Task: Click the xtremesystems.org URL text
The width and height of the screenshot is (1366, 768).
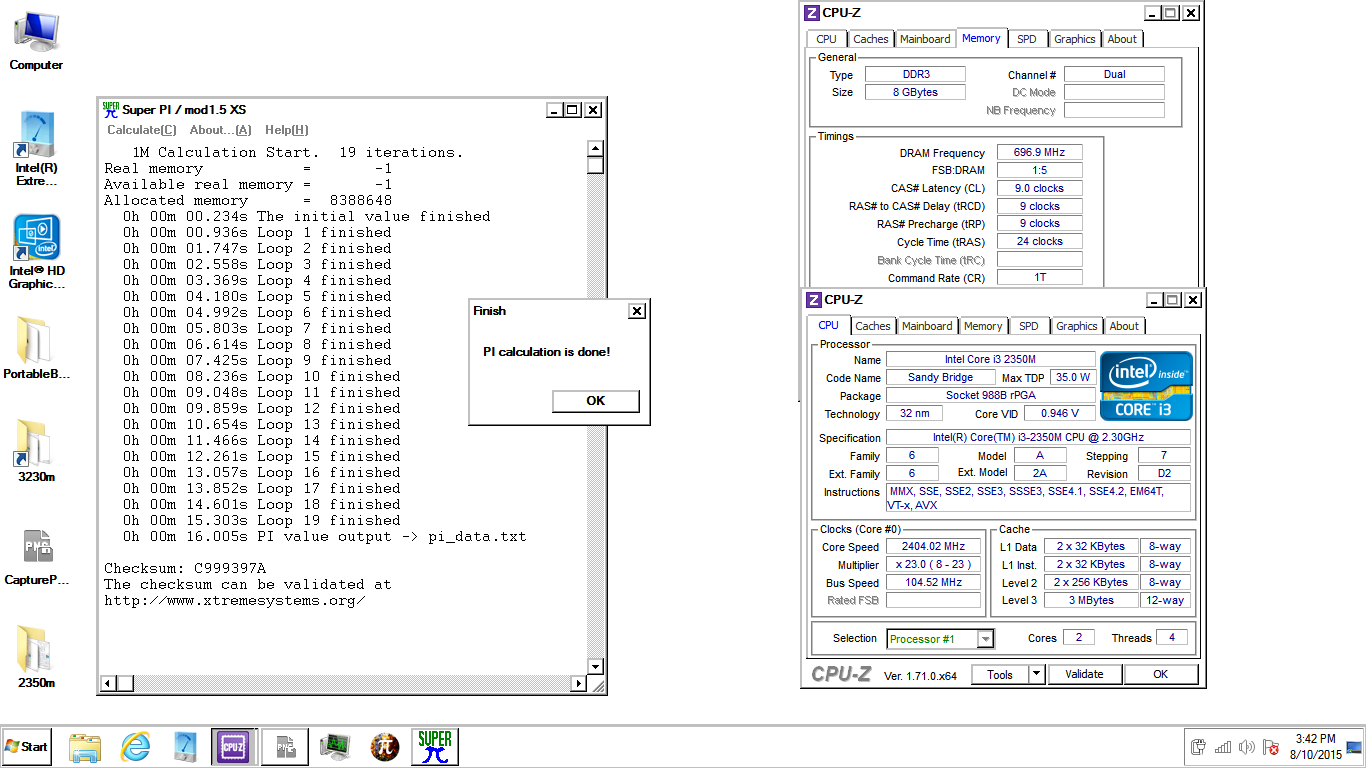Action: (235, 601)
